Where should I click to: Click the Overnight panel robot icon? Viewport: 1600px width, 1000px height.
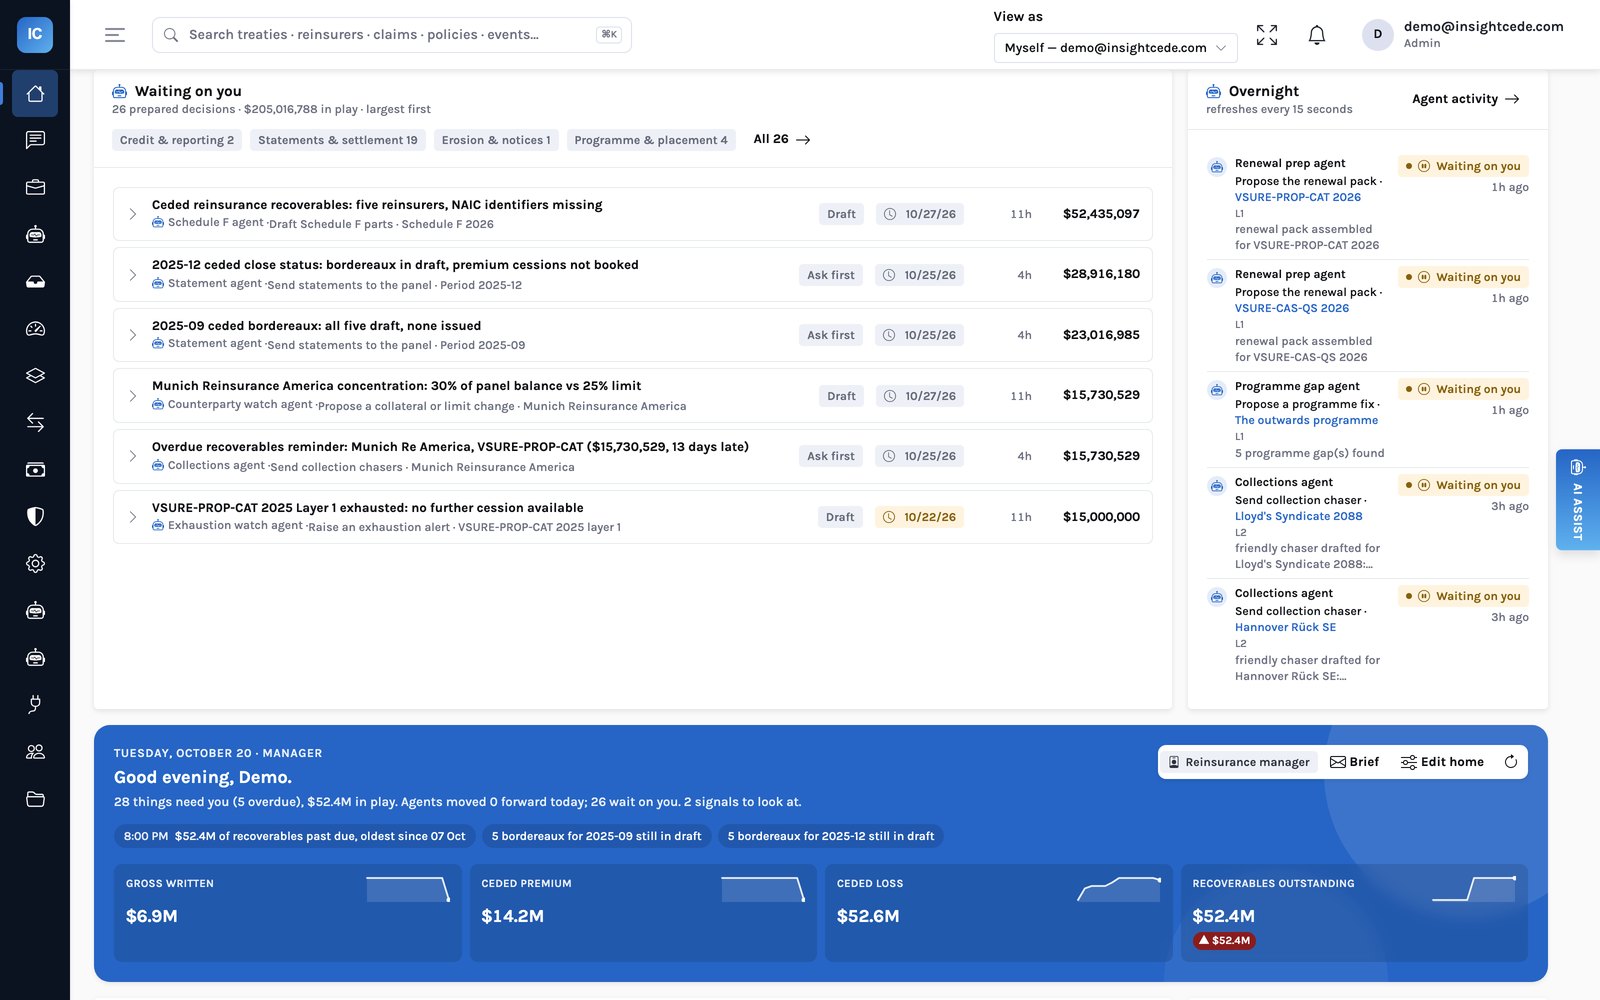1213,91
